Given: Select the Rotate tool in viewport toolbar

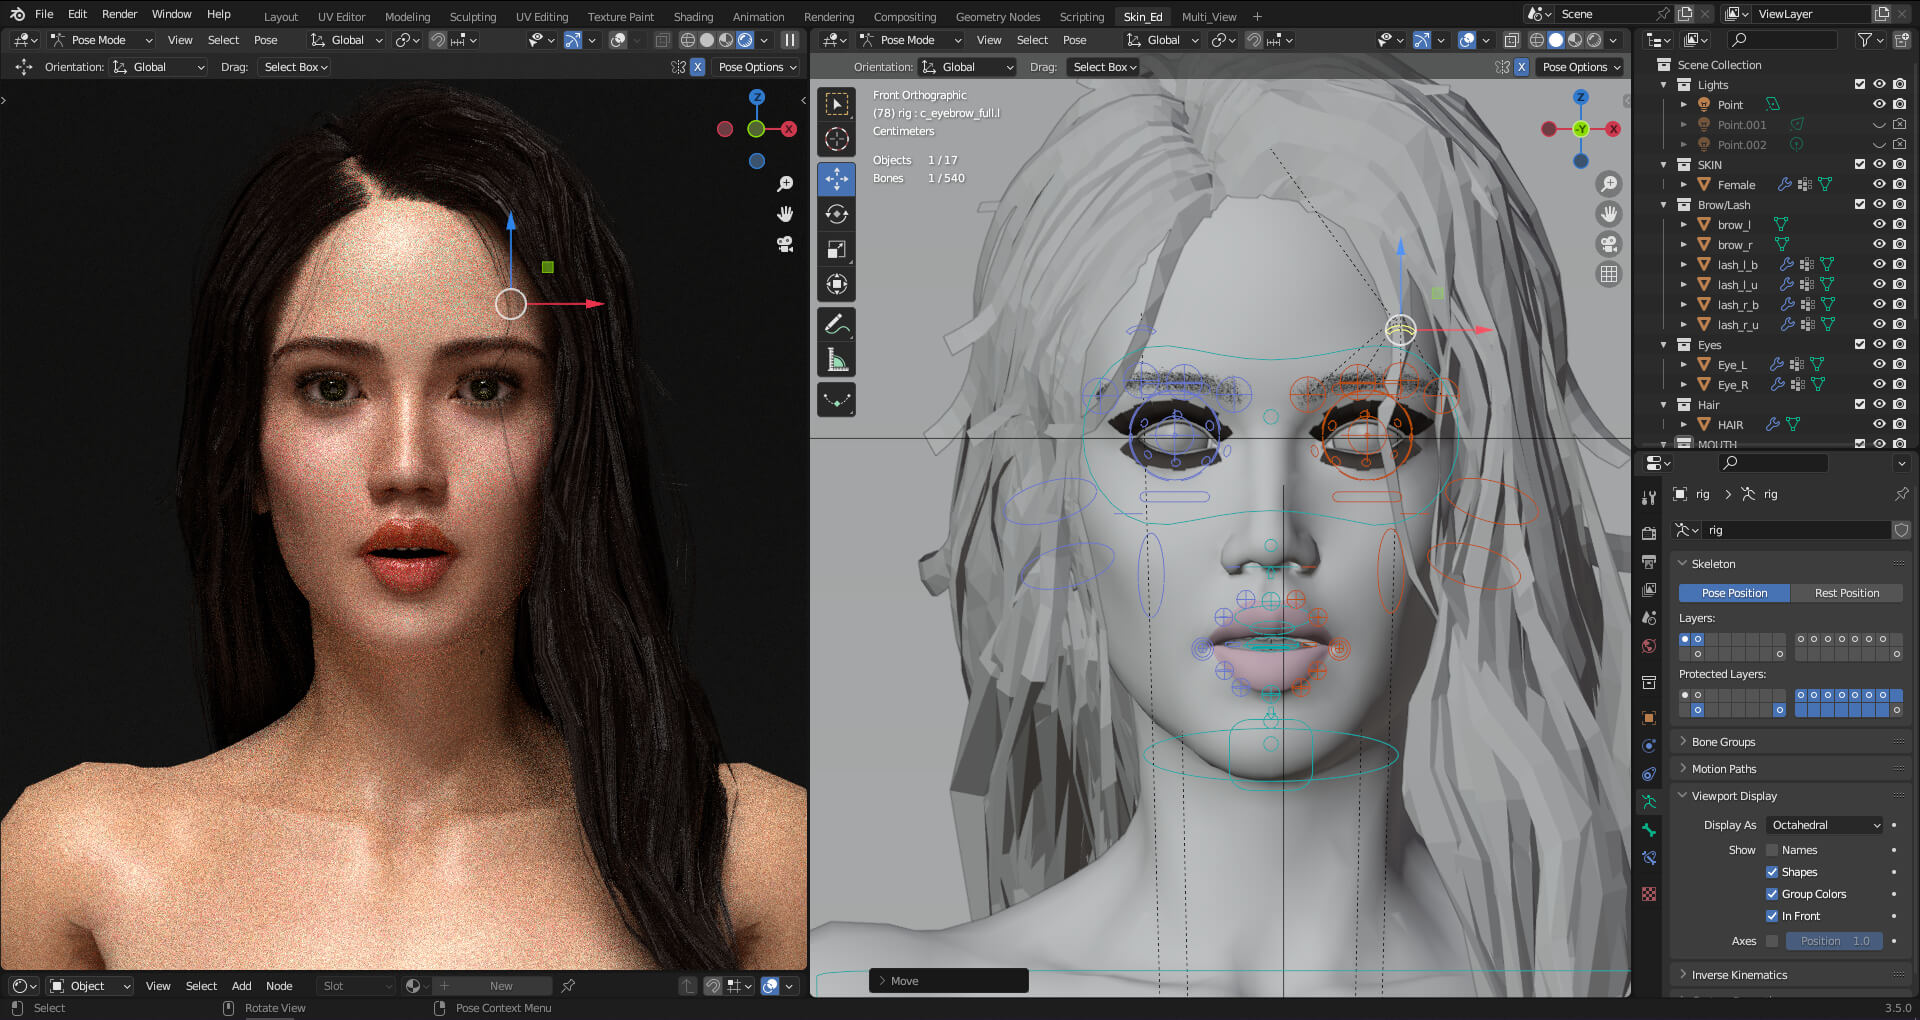Looking at the screenshot, I should tap(837, 215).
